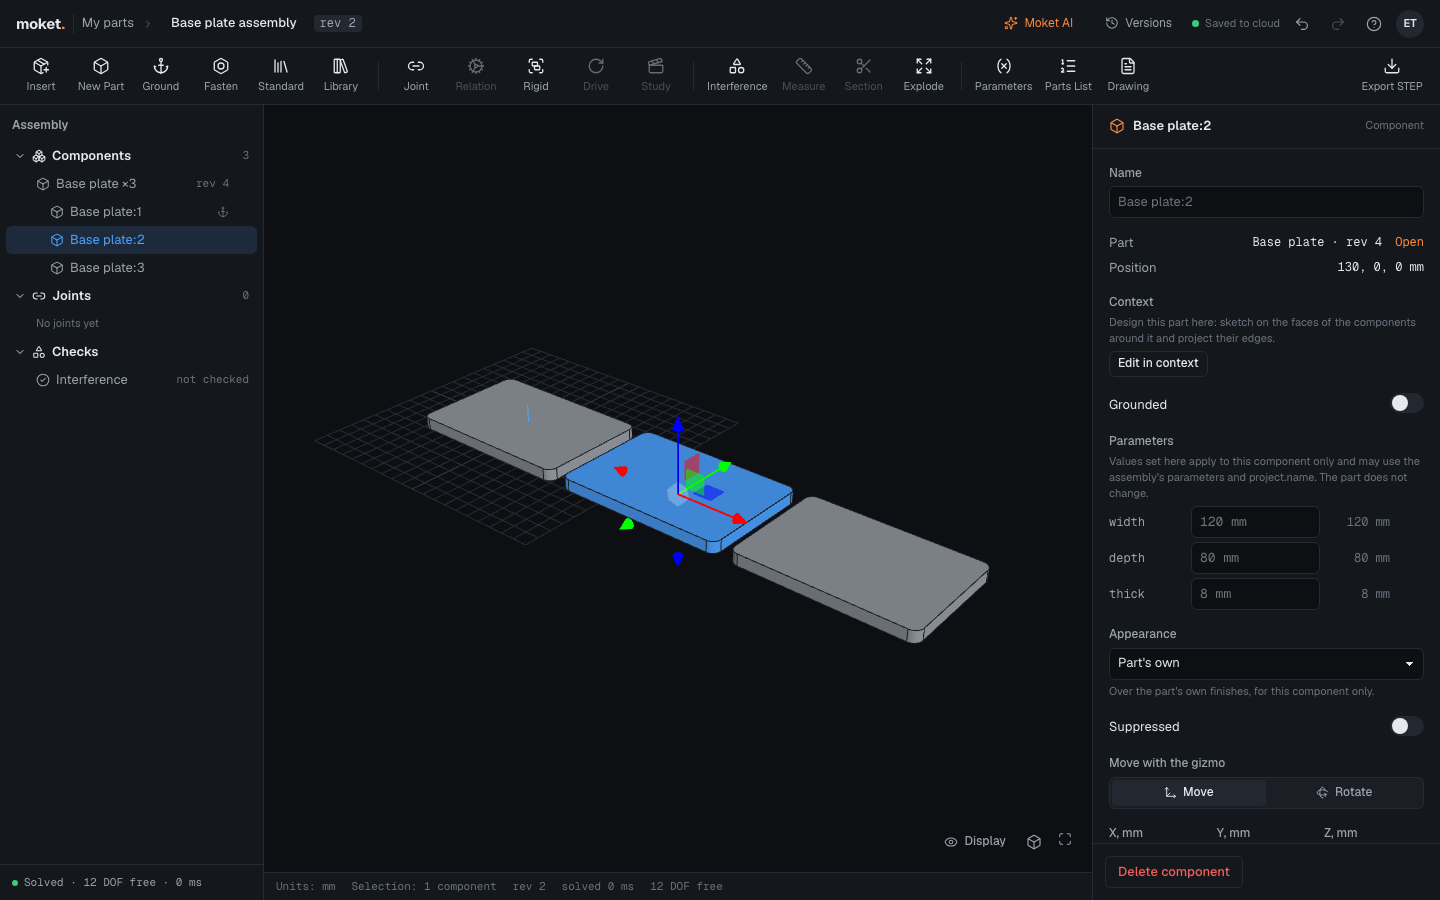Open the Versions history
The width and height of the screenshot is (1440, 900).
1138,23
